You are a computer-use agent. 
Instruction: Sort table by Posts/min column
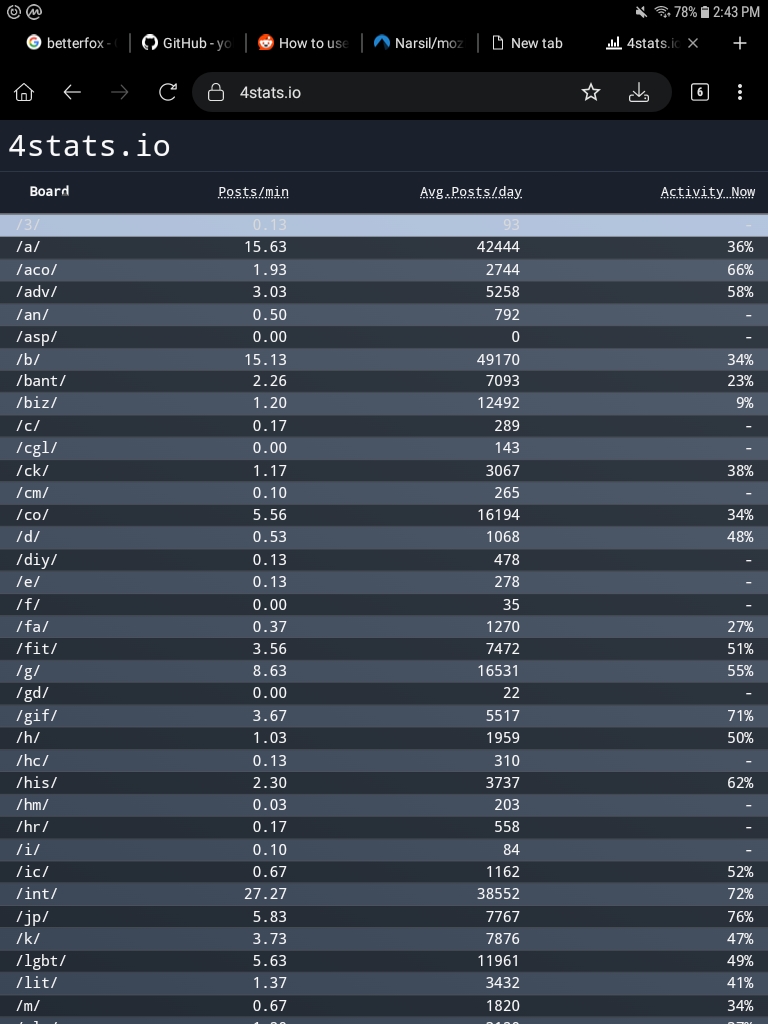253,192
